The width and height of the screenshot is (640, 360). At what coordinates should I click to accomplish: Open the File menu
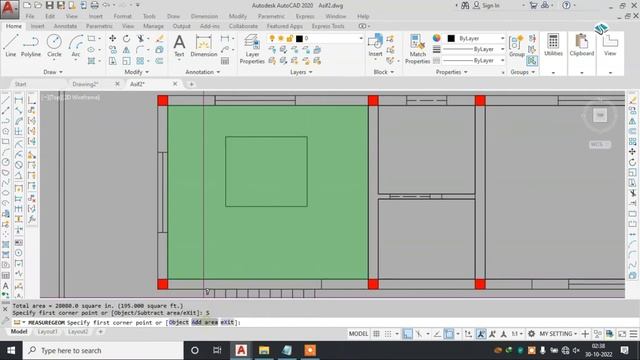coord(30,16)
